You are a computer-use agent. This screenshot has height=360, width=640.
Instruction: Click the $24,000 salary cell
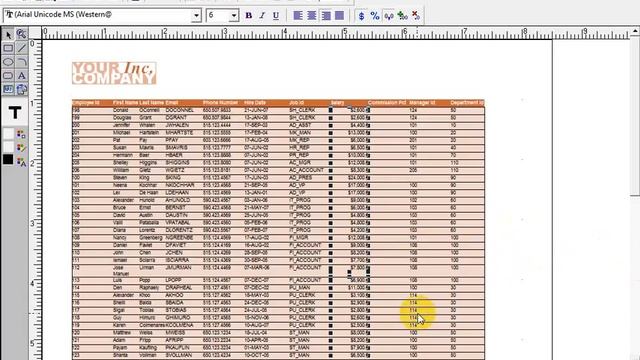click(x=357, y=178)
